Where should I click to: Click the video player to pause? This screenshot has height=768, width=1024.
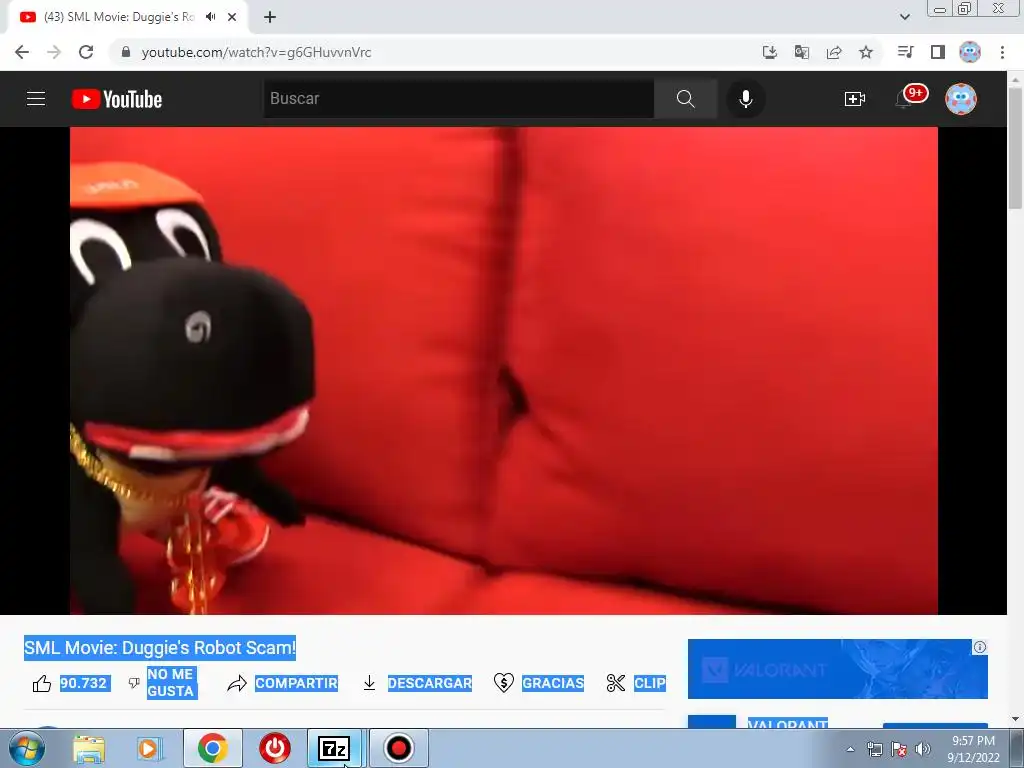pos(504,370)
